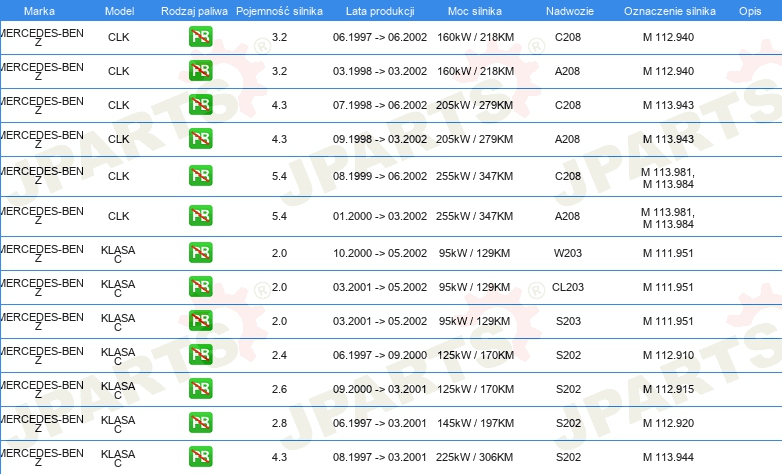The height and width of the screenshot is (474, 782).
Task: Click the fuel icon for CLK 4.3 A208
Action: point(200,139)
